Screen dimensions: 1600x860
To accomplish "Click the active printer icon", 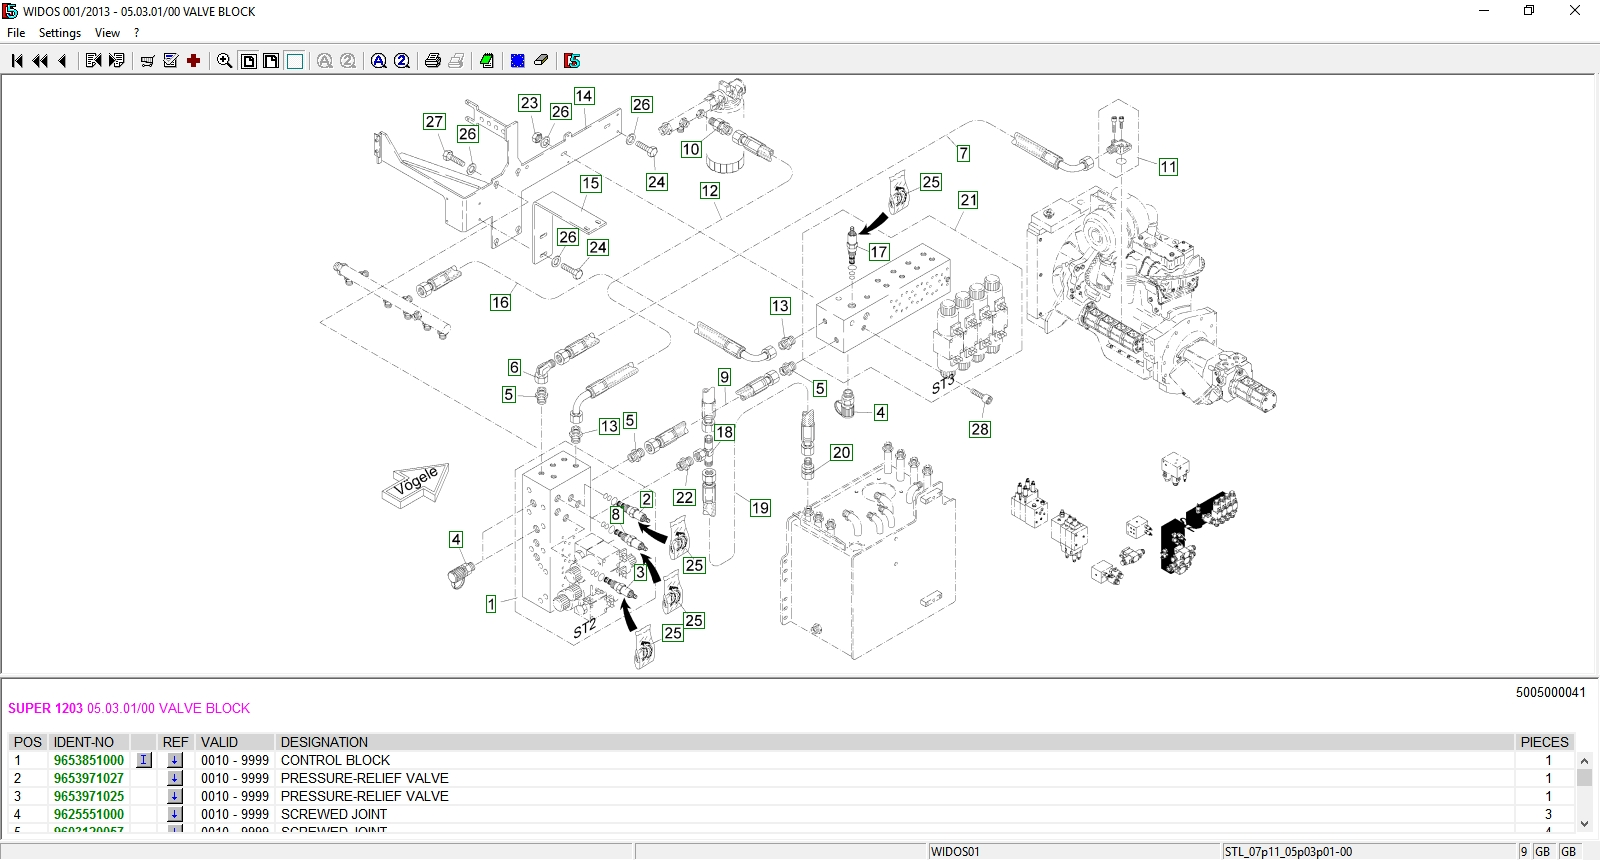I will coord(433,61).
